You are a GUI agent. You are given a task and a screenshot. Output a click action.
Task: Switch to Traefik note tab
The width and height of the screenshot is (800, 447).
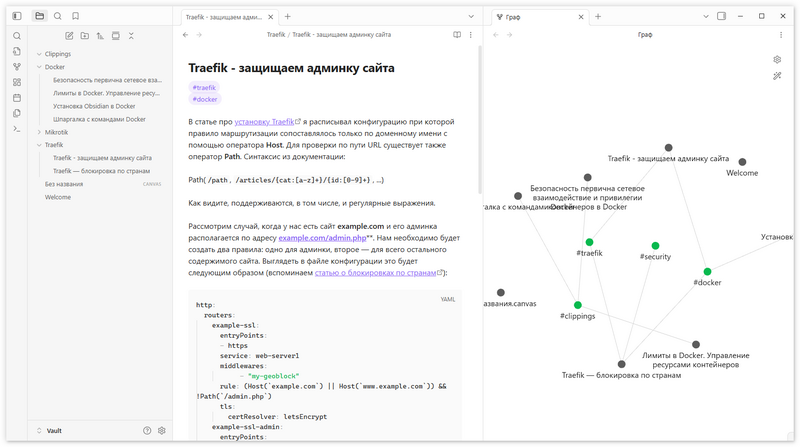[x=223, y=17]
